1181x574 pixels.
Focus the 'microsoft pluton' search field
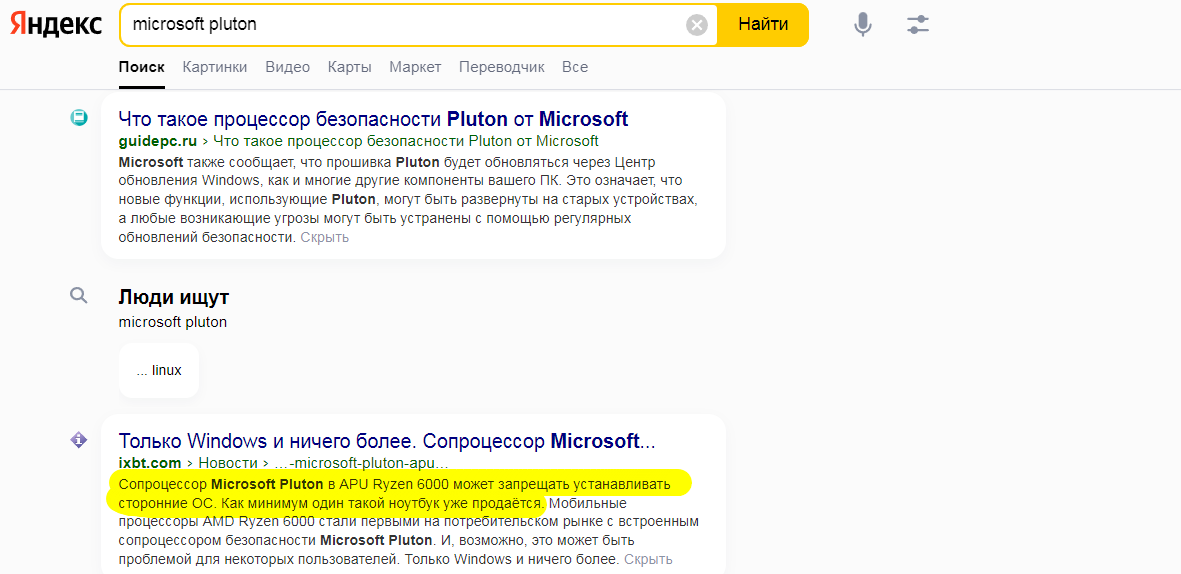click(x=400, y=25)
